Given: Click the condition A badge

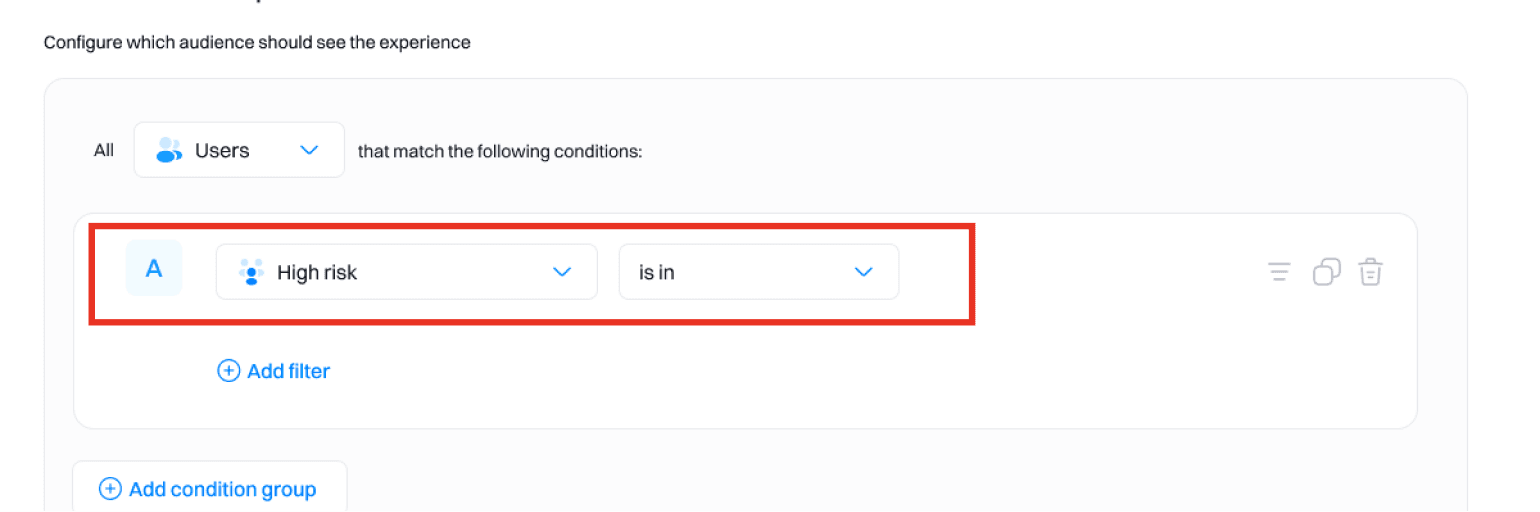Looking at the screenshot, I should click(154, 268).
